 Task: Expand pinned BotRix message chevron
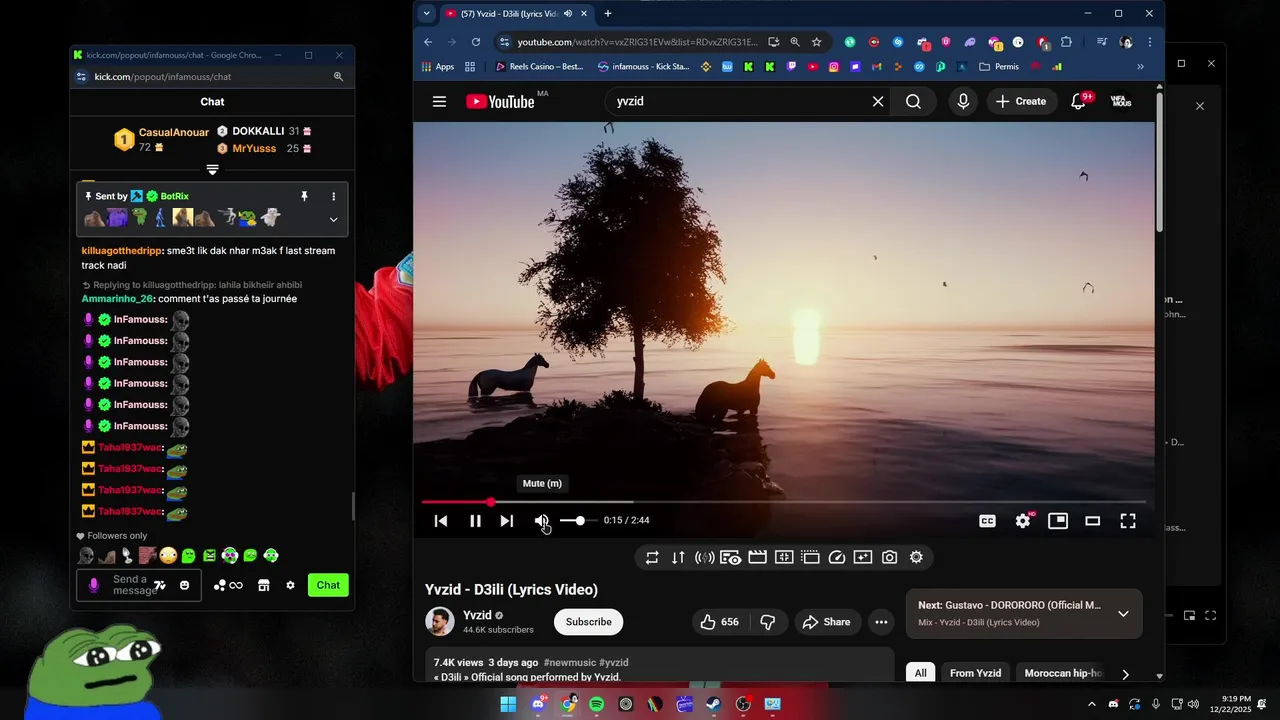coord(333,219)
